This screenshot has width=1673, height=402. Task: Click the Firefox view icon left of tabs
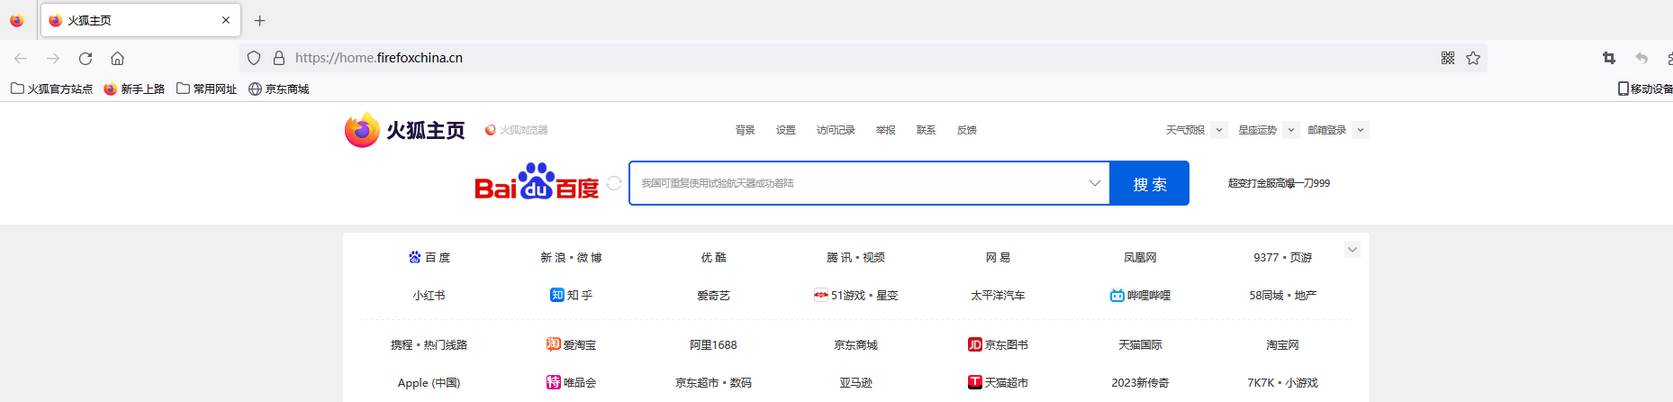click(x=16, y=20)
